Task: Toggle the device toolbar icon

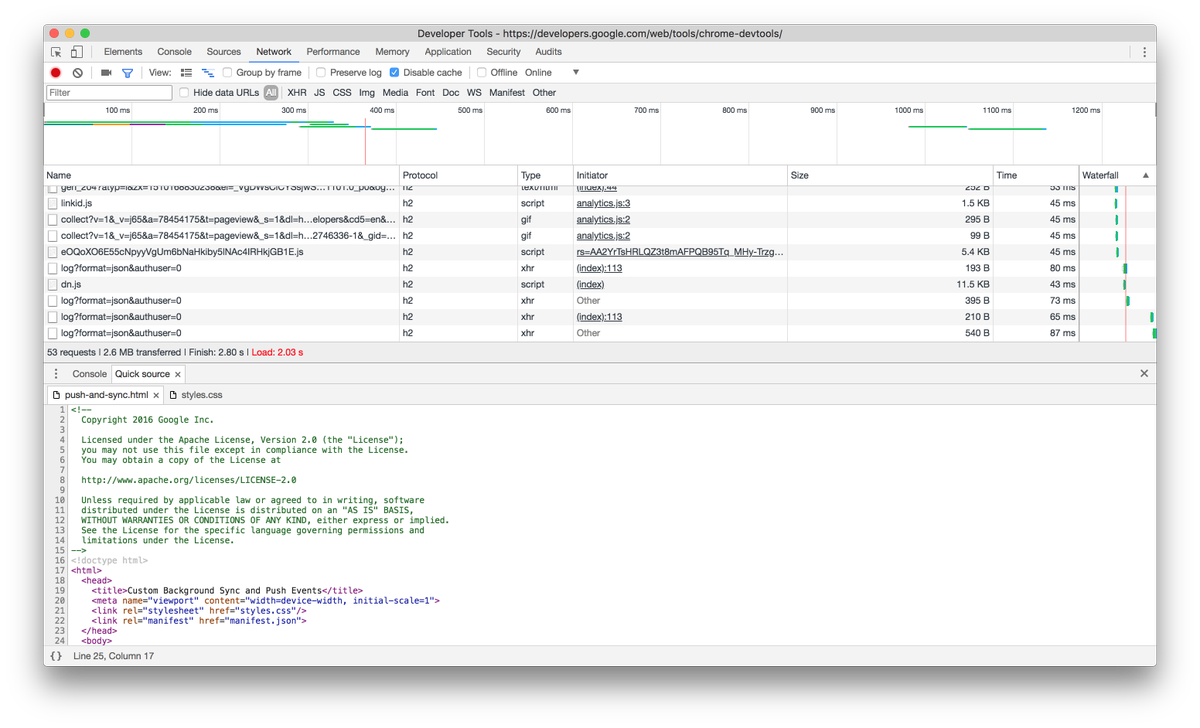Action: [x=76, y=52]
